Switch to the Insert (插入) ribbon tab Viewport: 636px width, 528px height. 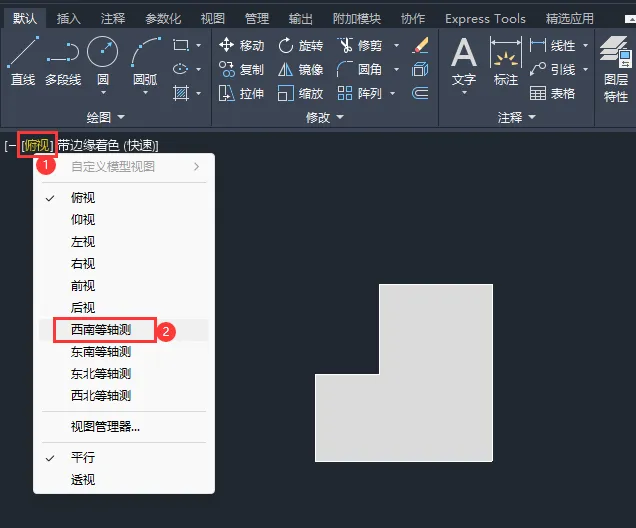[69, 19]
